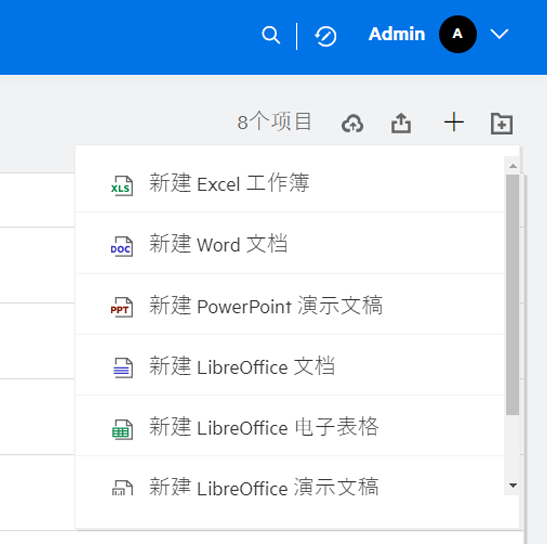Click the red PPT file icon
The image size is (547, 544).
pyautogui.click(x=121, y=307)
